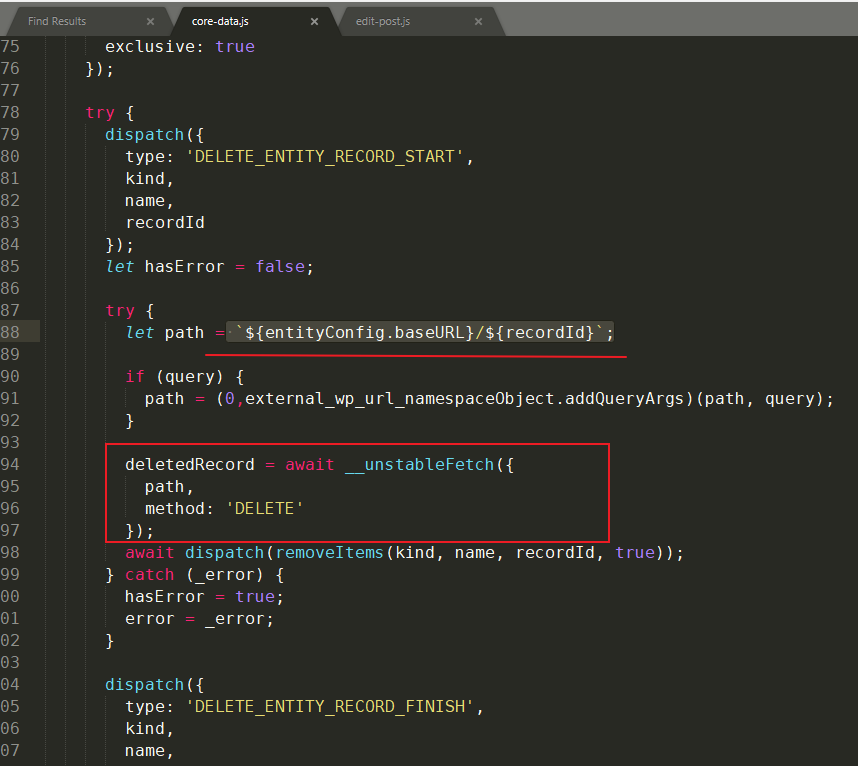Click line number 88 in the gutter
This screenshot has height=766, width=858.
point(10,332)
